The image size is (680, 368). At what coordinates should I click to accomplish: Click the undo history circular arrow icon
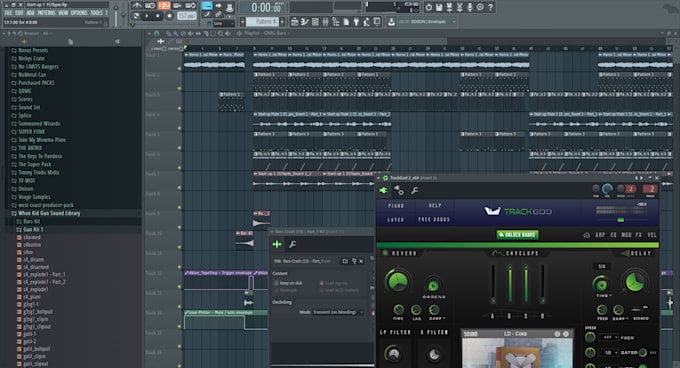428,7
